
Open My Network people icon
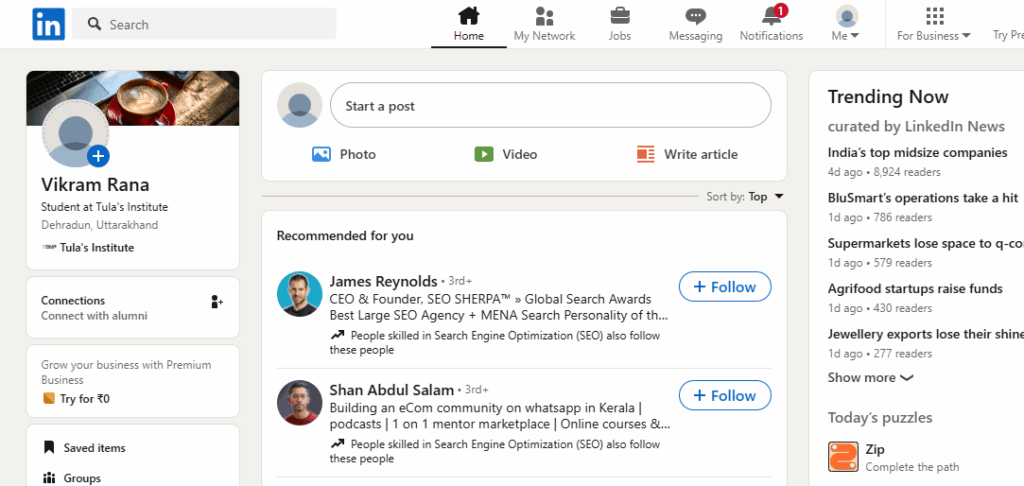click(544, 16)
